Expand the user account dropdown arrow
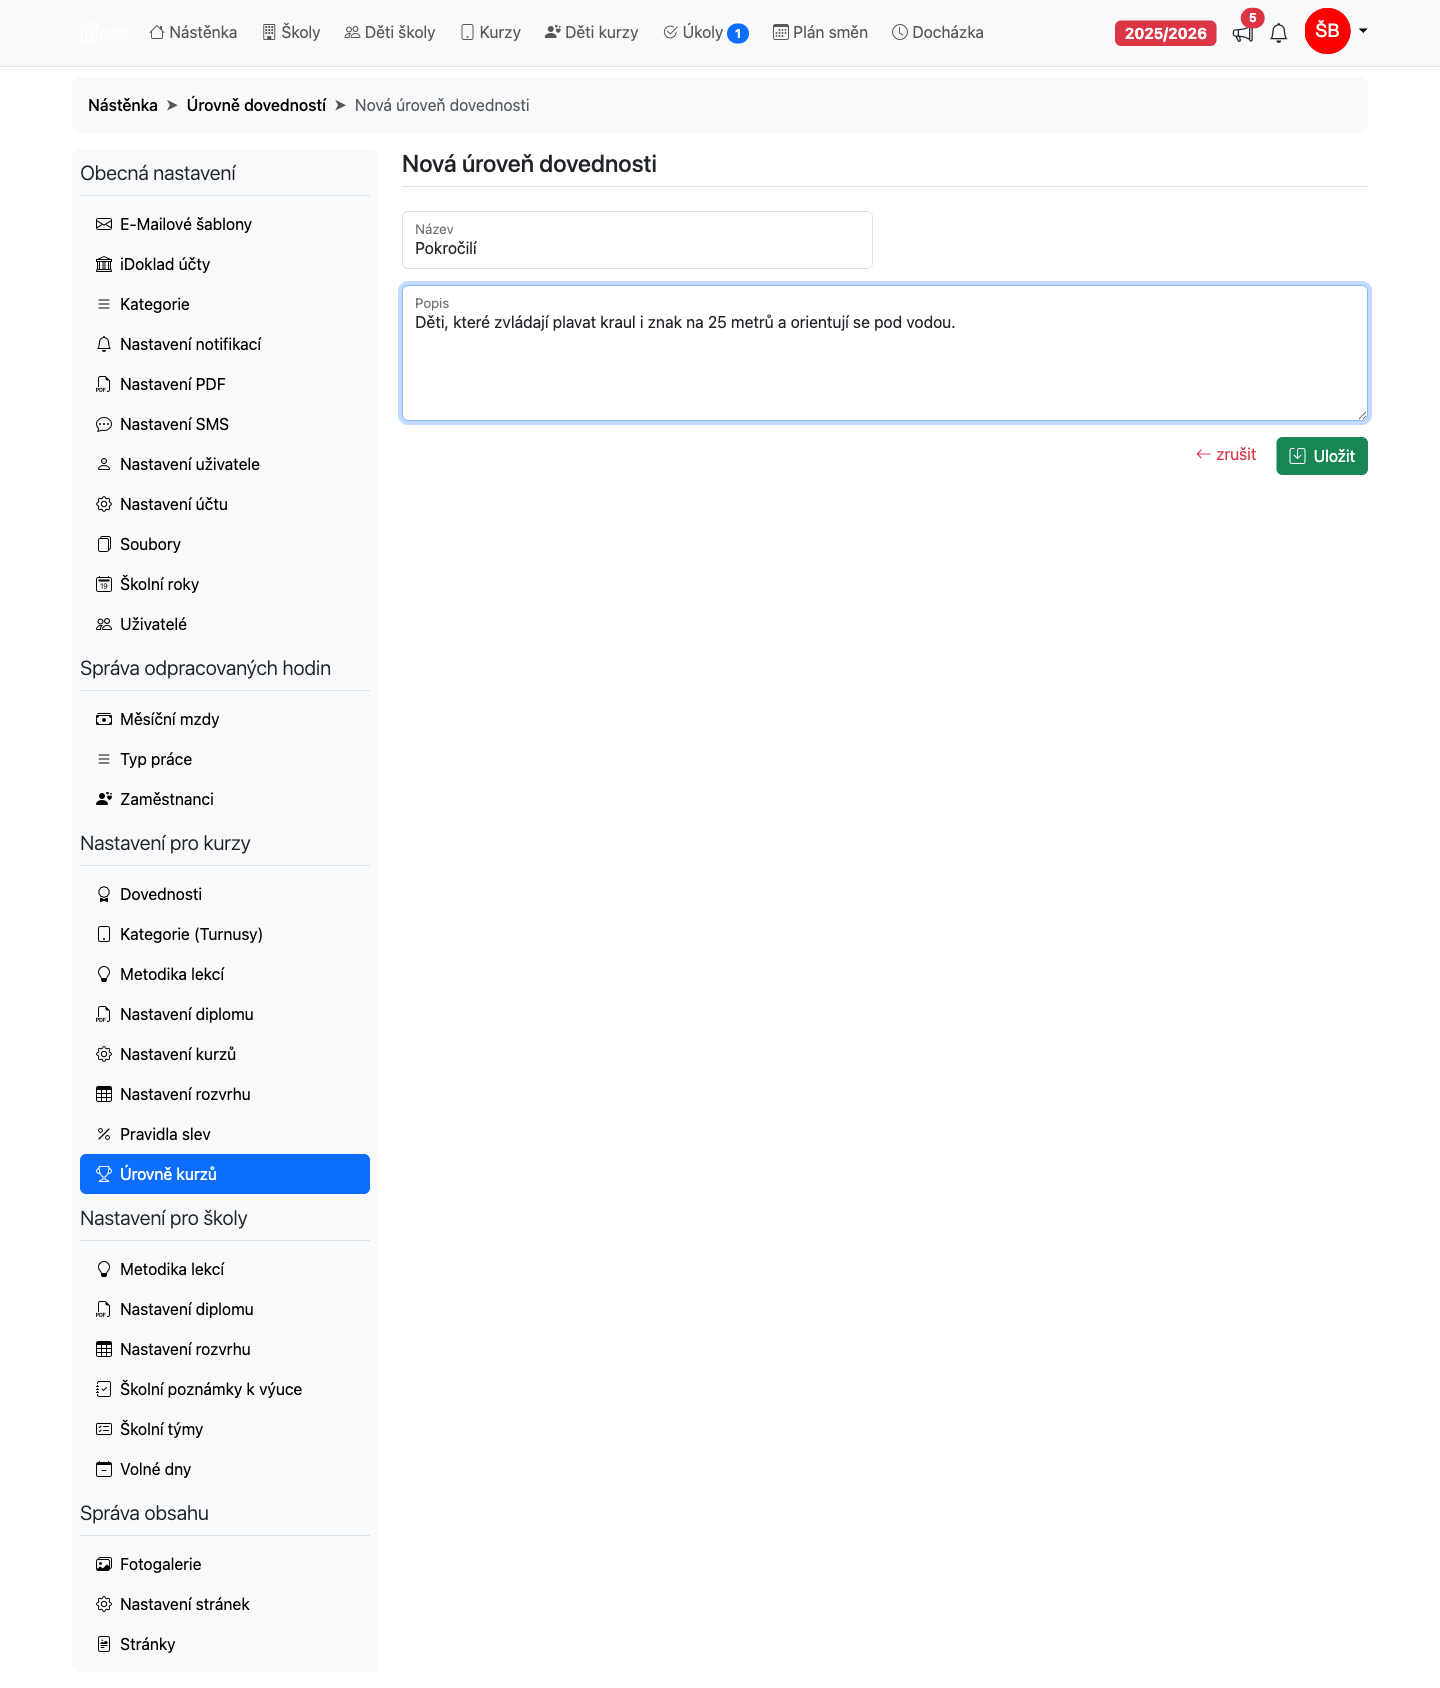1440x1688 pixels. pyautogui.click(x=1363, y=31)
